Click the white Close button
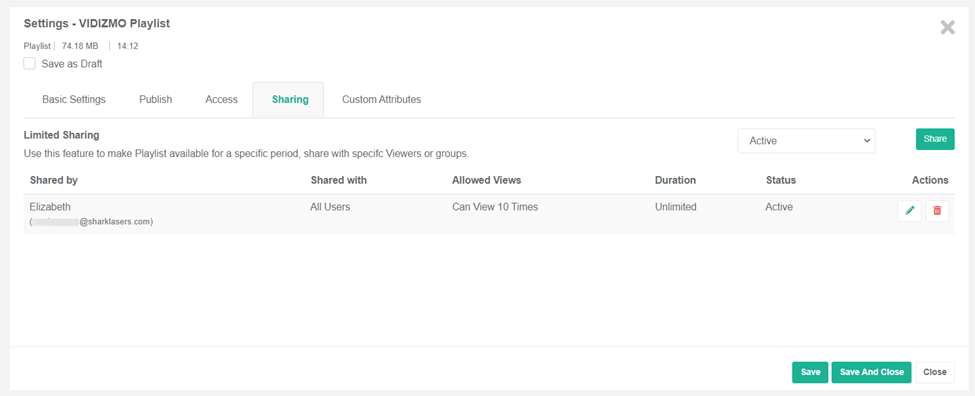Image resolution: width=975 pixels, height=396 pixels. (935, 372)
